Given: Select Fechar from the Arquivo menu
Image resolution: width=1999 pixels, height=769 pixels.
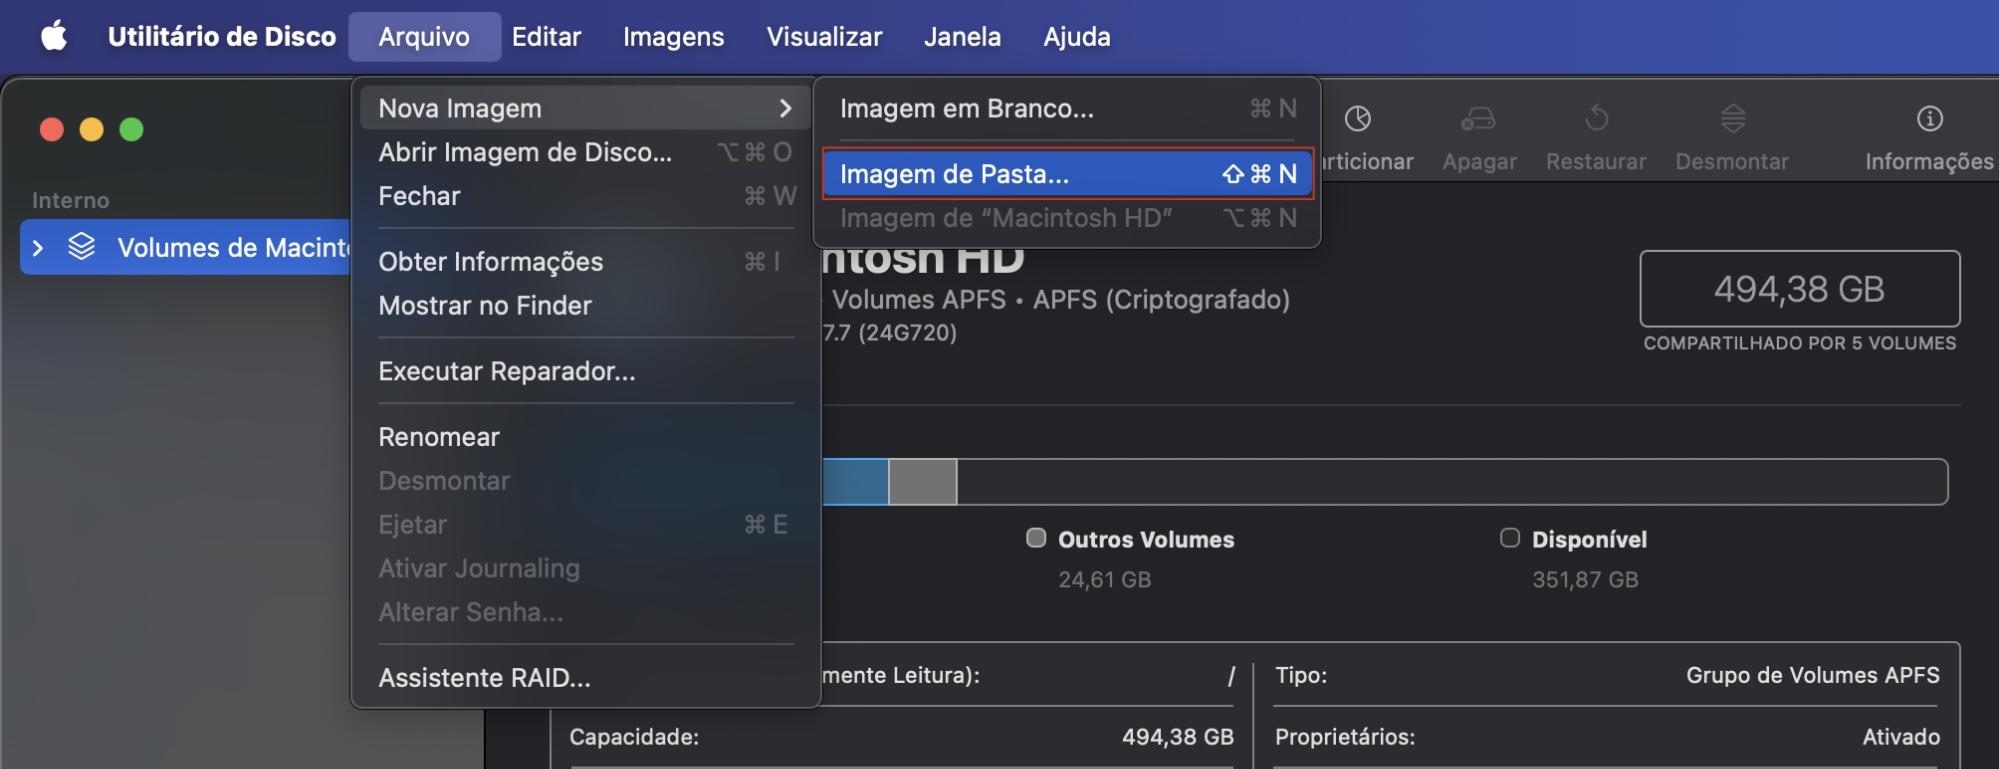Looking at the screenshot, I should pyautogui.click(x=585, y=196).
